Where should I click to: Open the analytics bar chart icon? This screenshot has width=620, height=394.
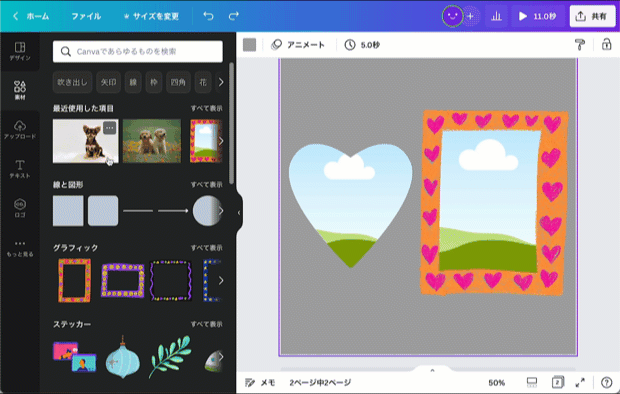coord(496,16)
